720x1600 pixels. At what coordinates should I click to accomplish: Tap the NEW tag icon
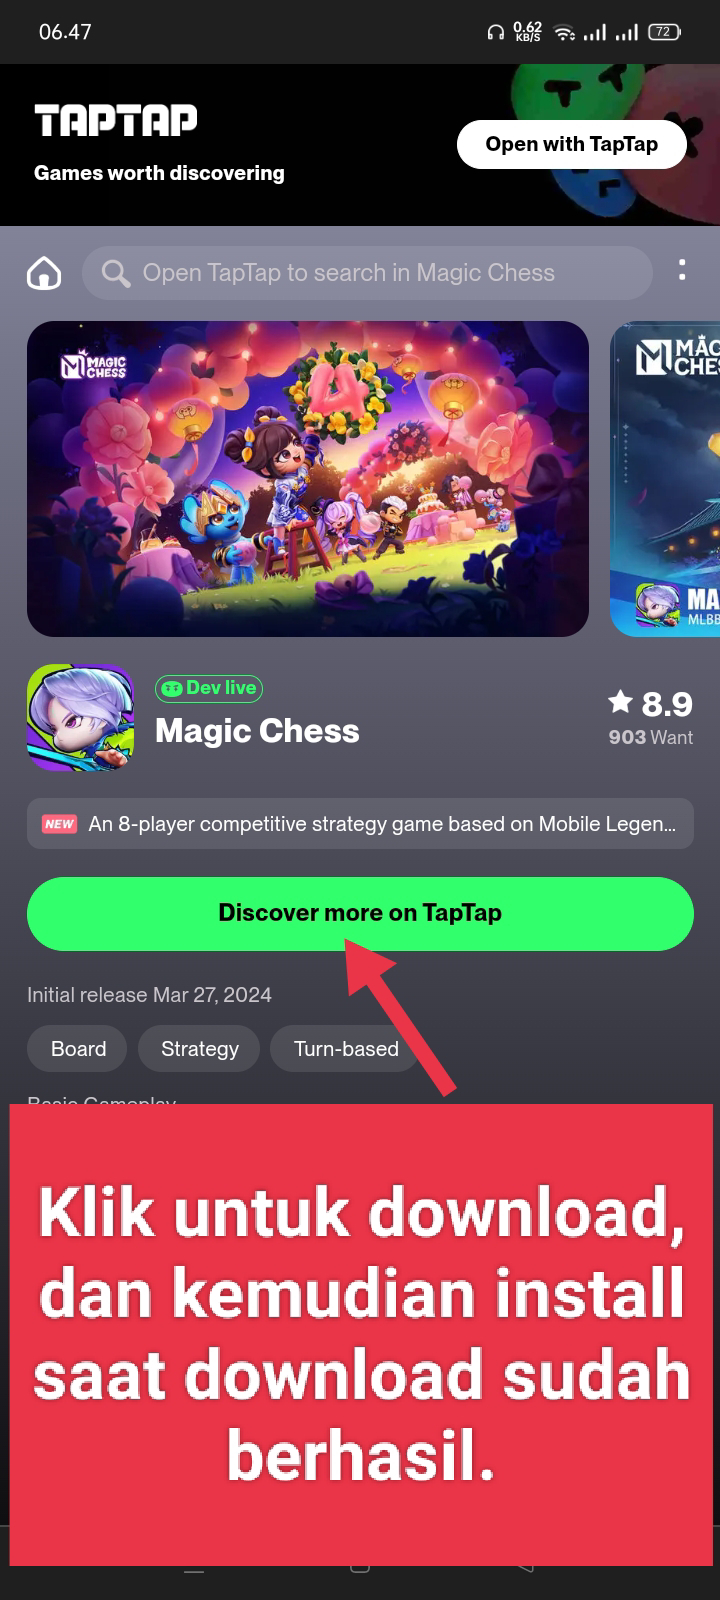tap(59, 824)
